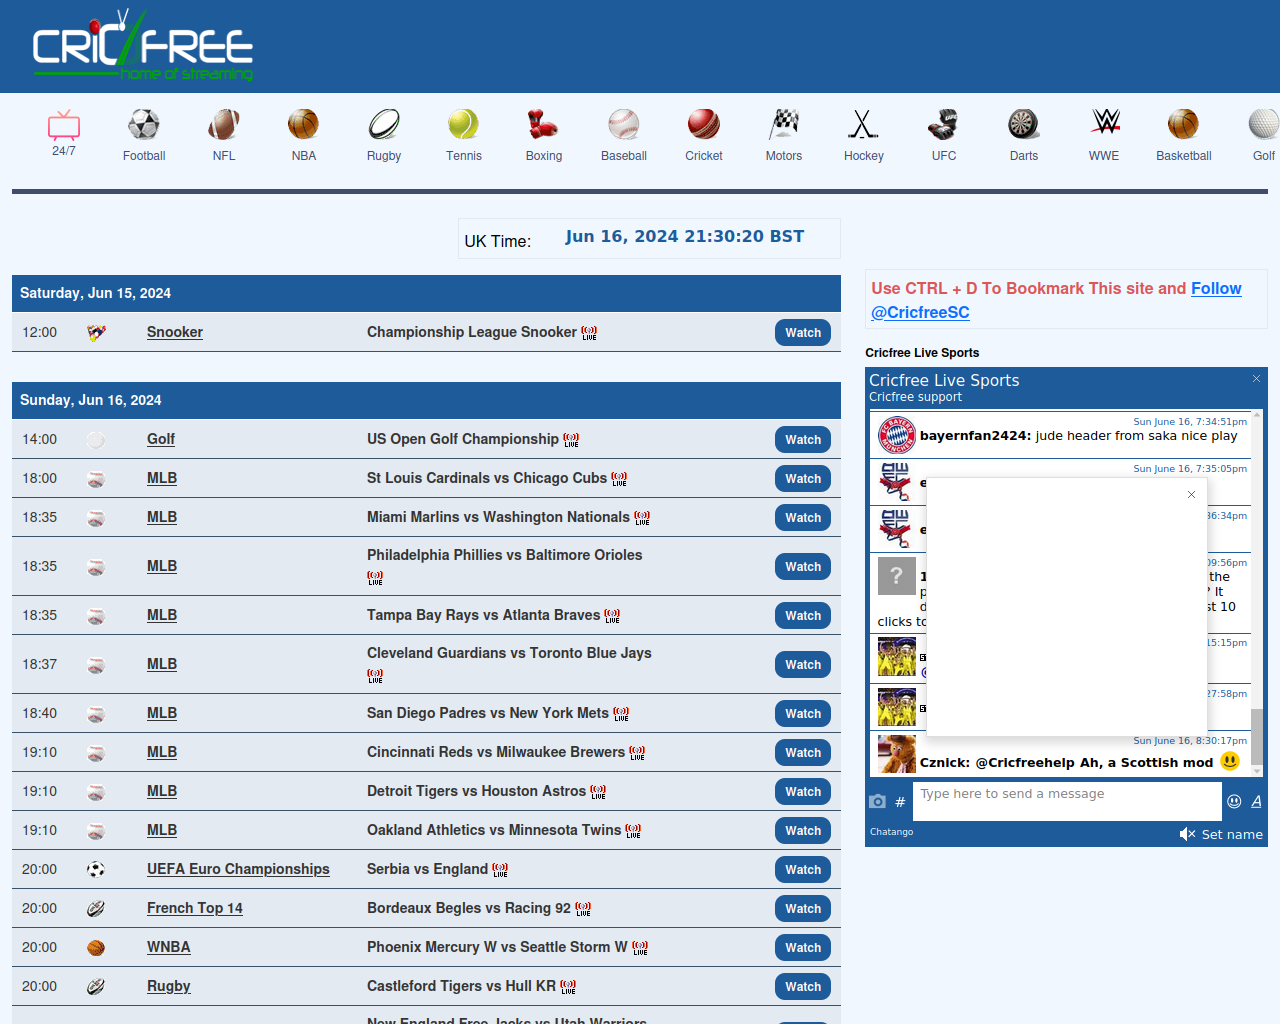
Task: Open the WNBA category link
Action: 168,947
